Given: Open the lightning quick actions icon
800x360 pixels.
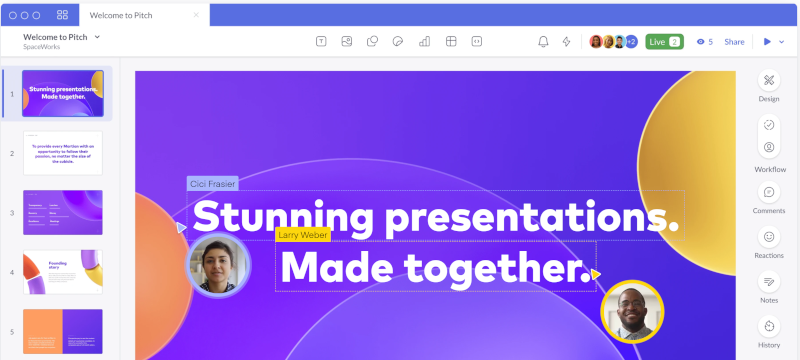Looking at the screenshot, I should point(566,42).
